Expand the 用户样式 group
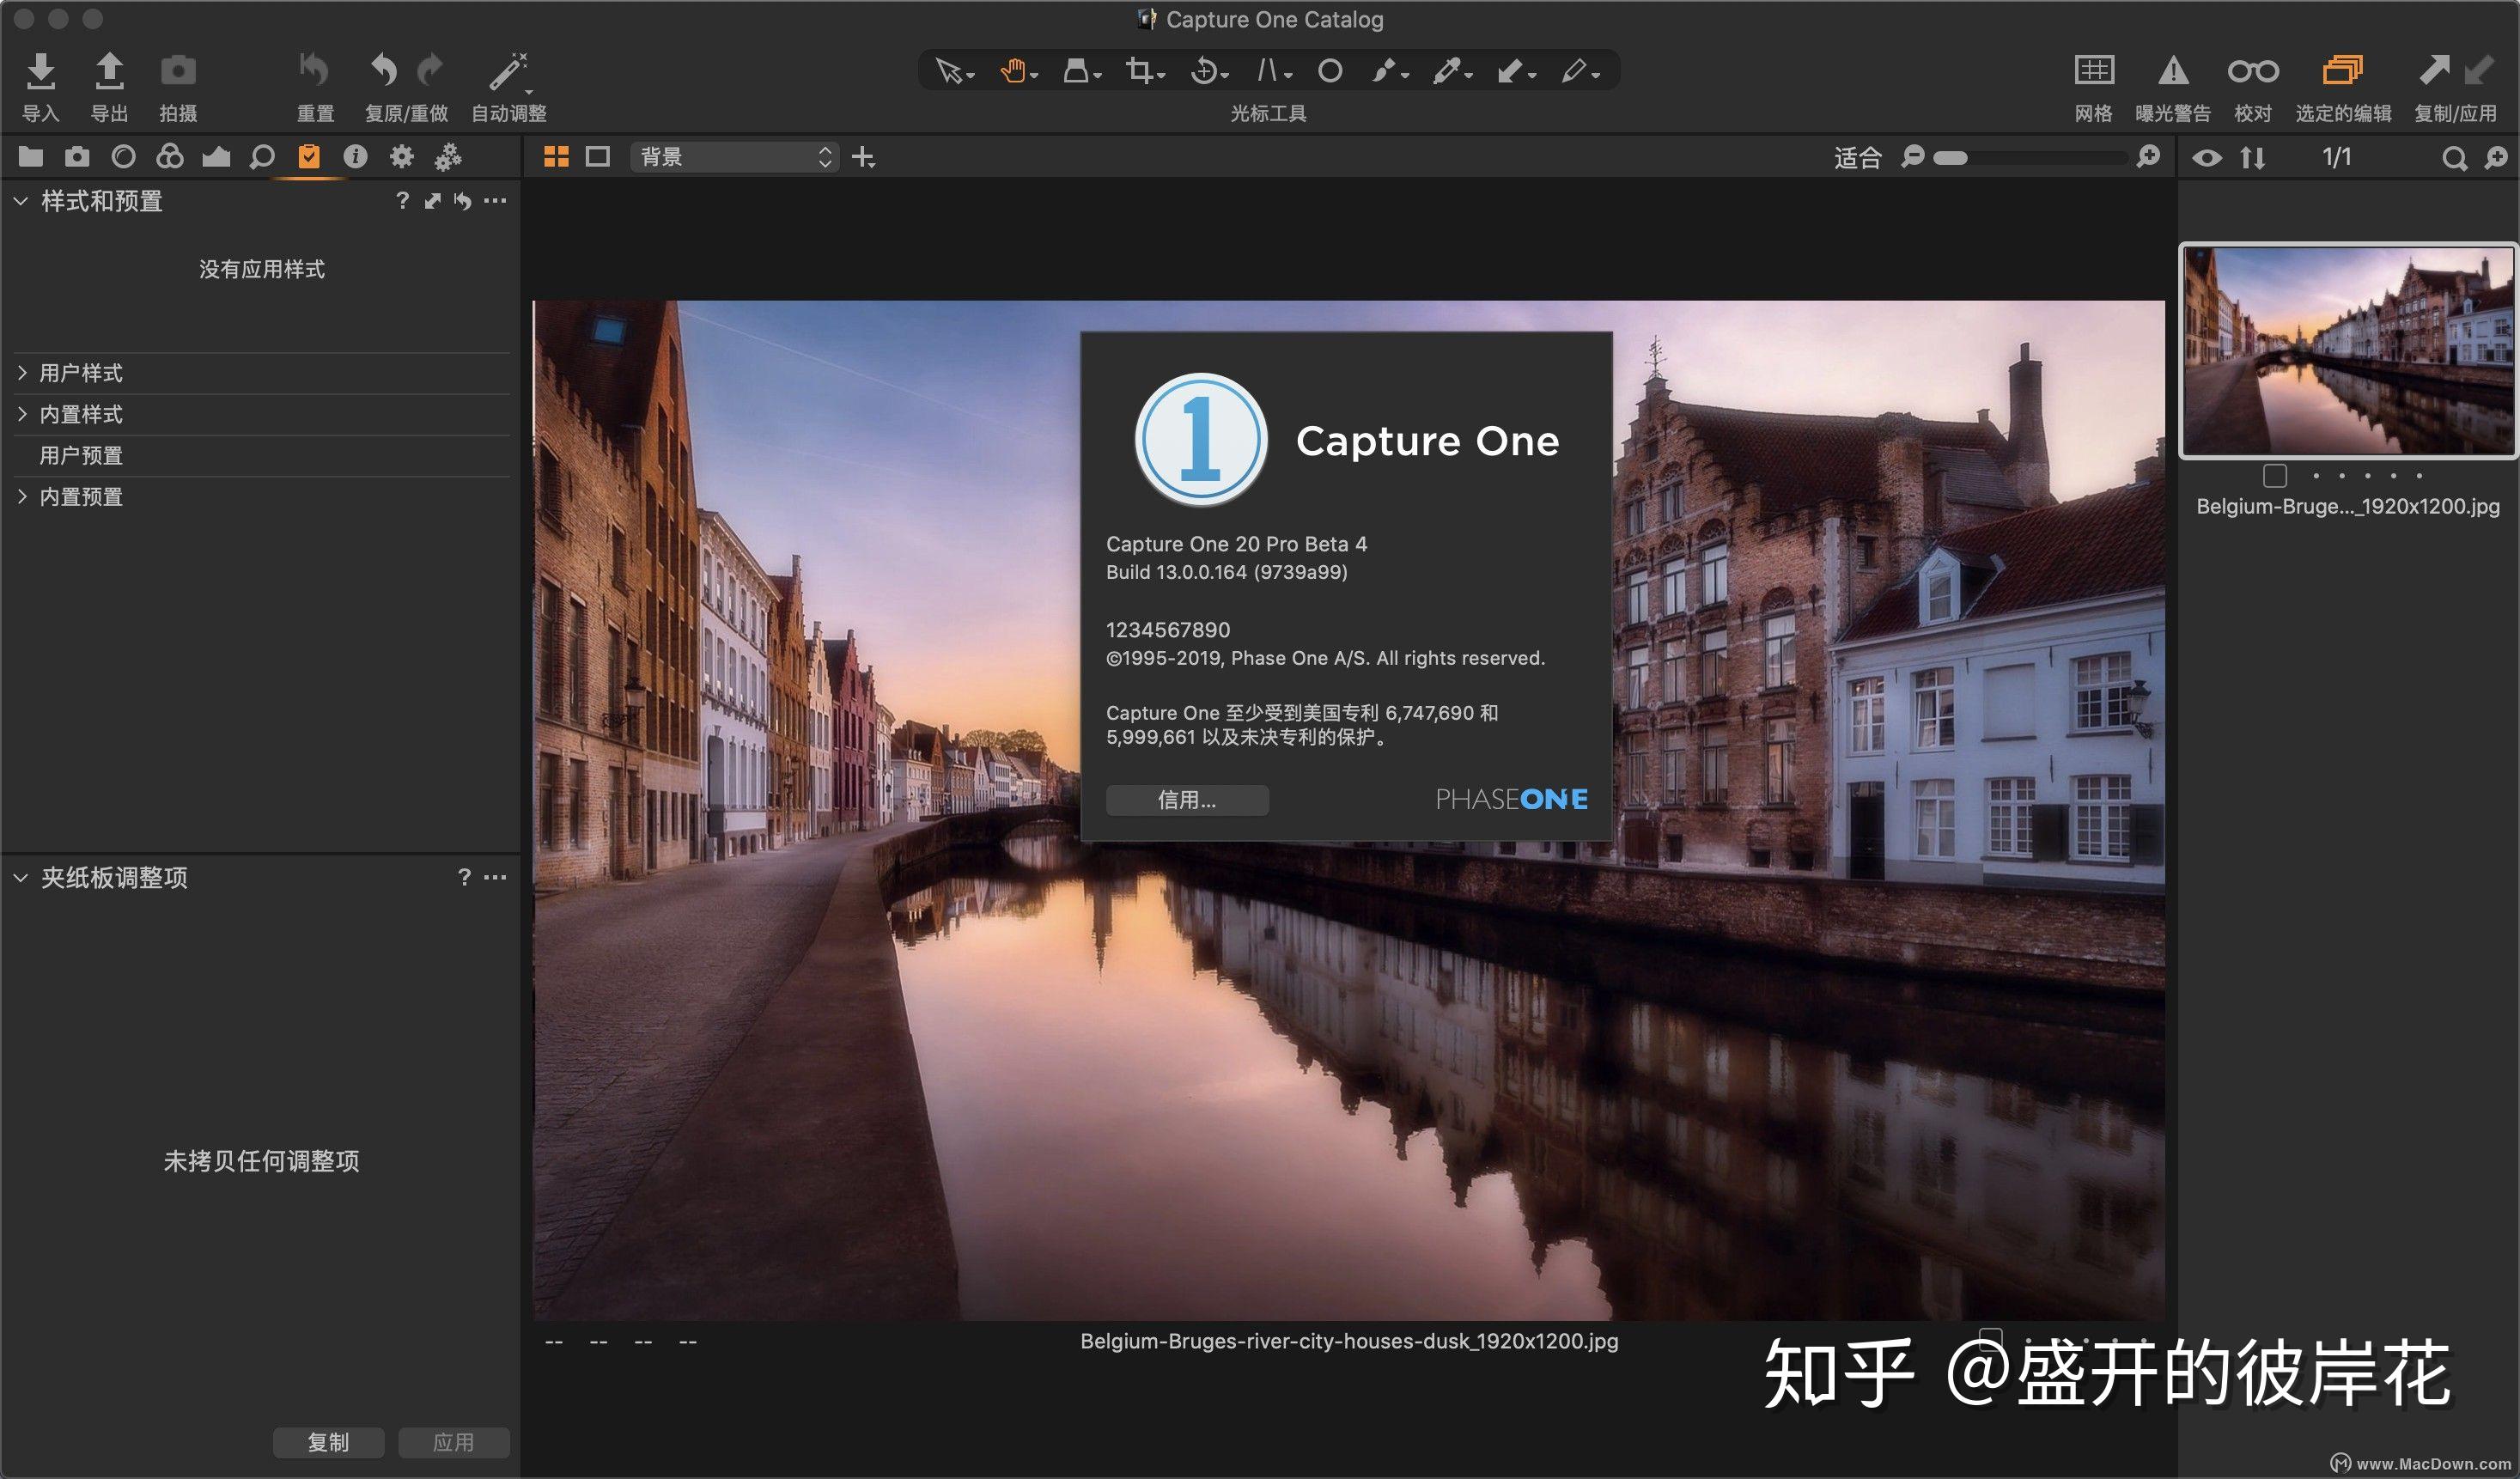Viewport: 2520px width, 1479px height. (x=22, y=373)
